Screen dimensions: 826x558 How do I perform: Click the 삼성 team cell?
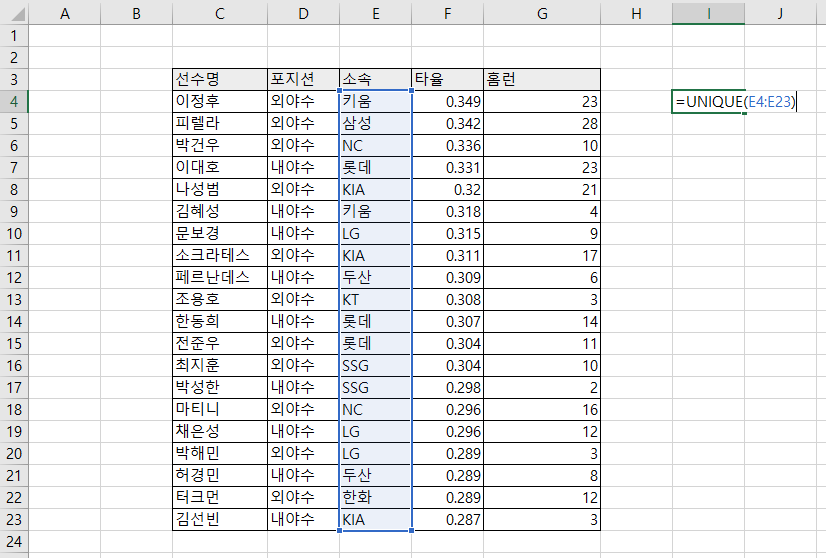pos(376,123)
